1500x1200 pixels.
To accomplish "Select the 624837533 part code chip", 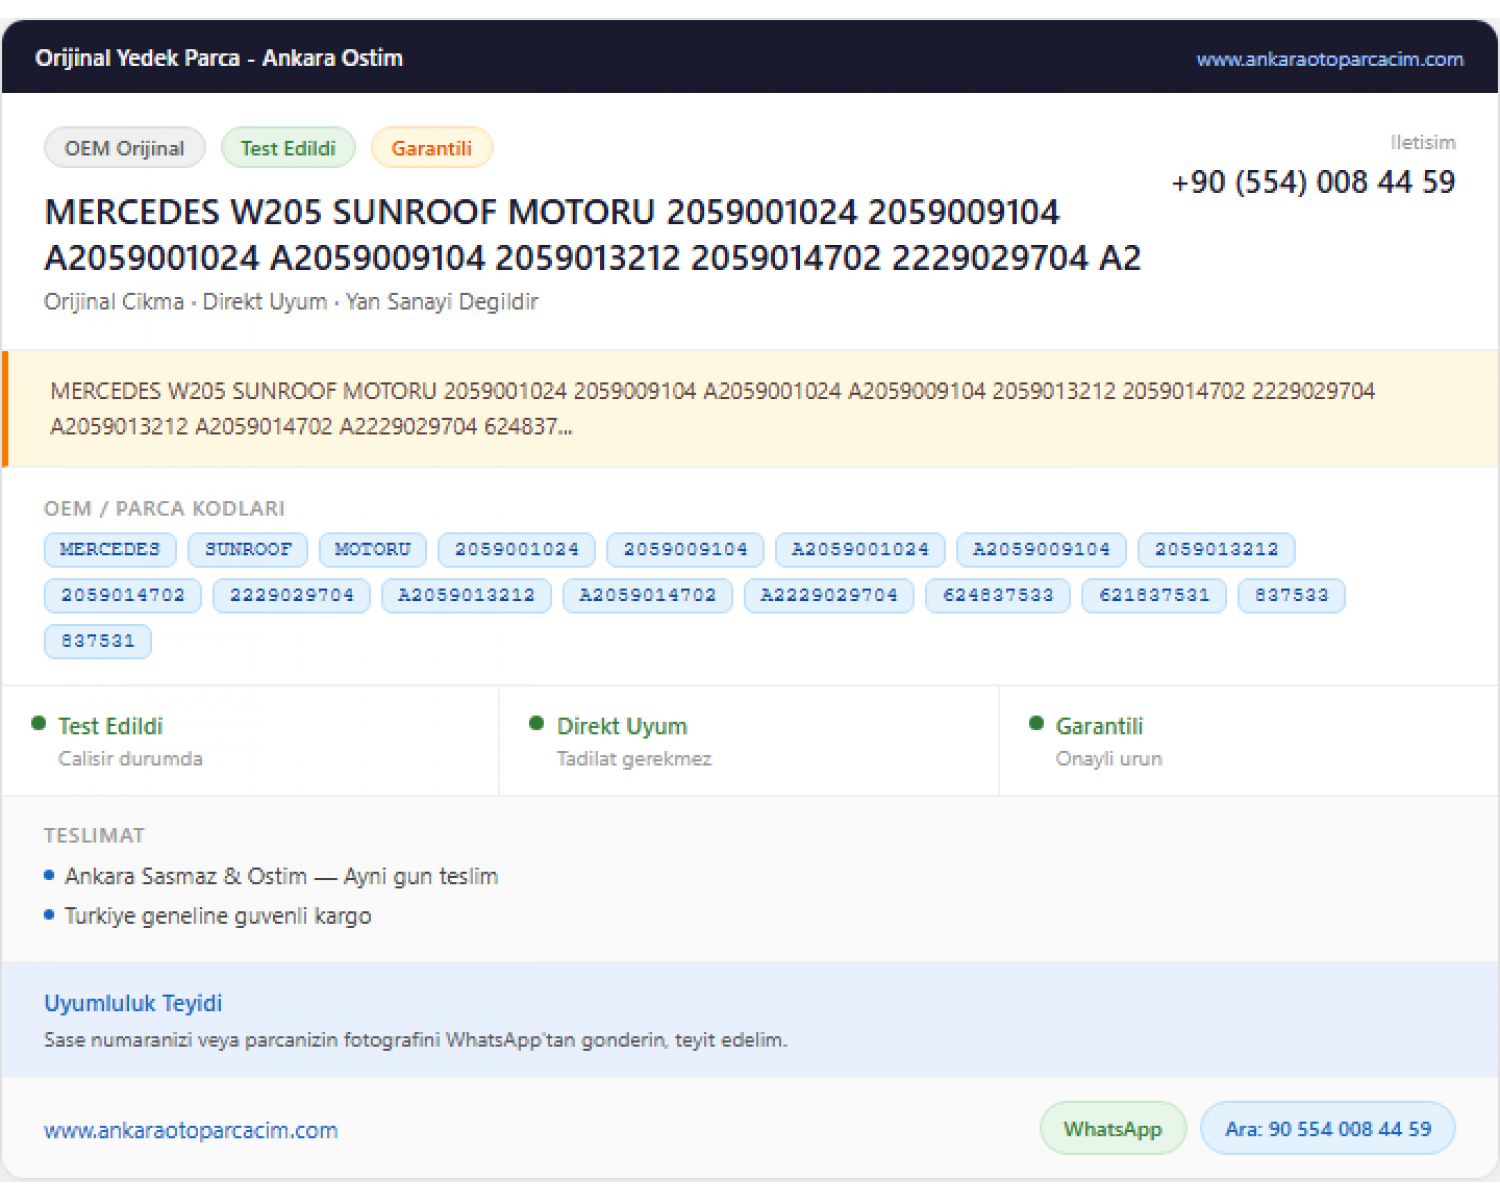I will (x=998, y=595).
